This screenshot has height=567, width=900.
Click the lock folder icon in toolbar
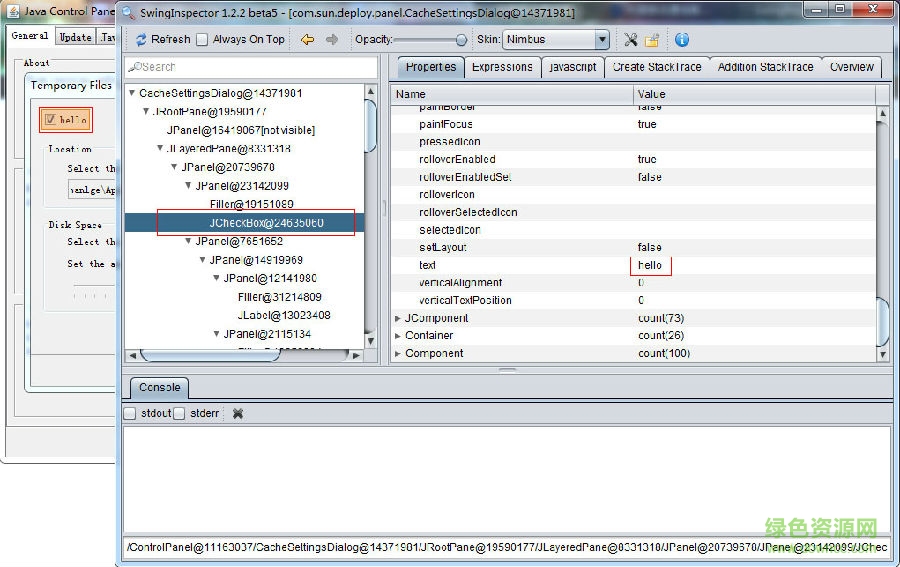point(651,40)
